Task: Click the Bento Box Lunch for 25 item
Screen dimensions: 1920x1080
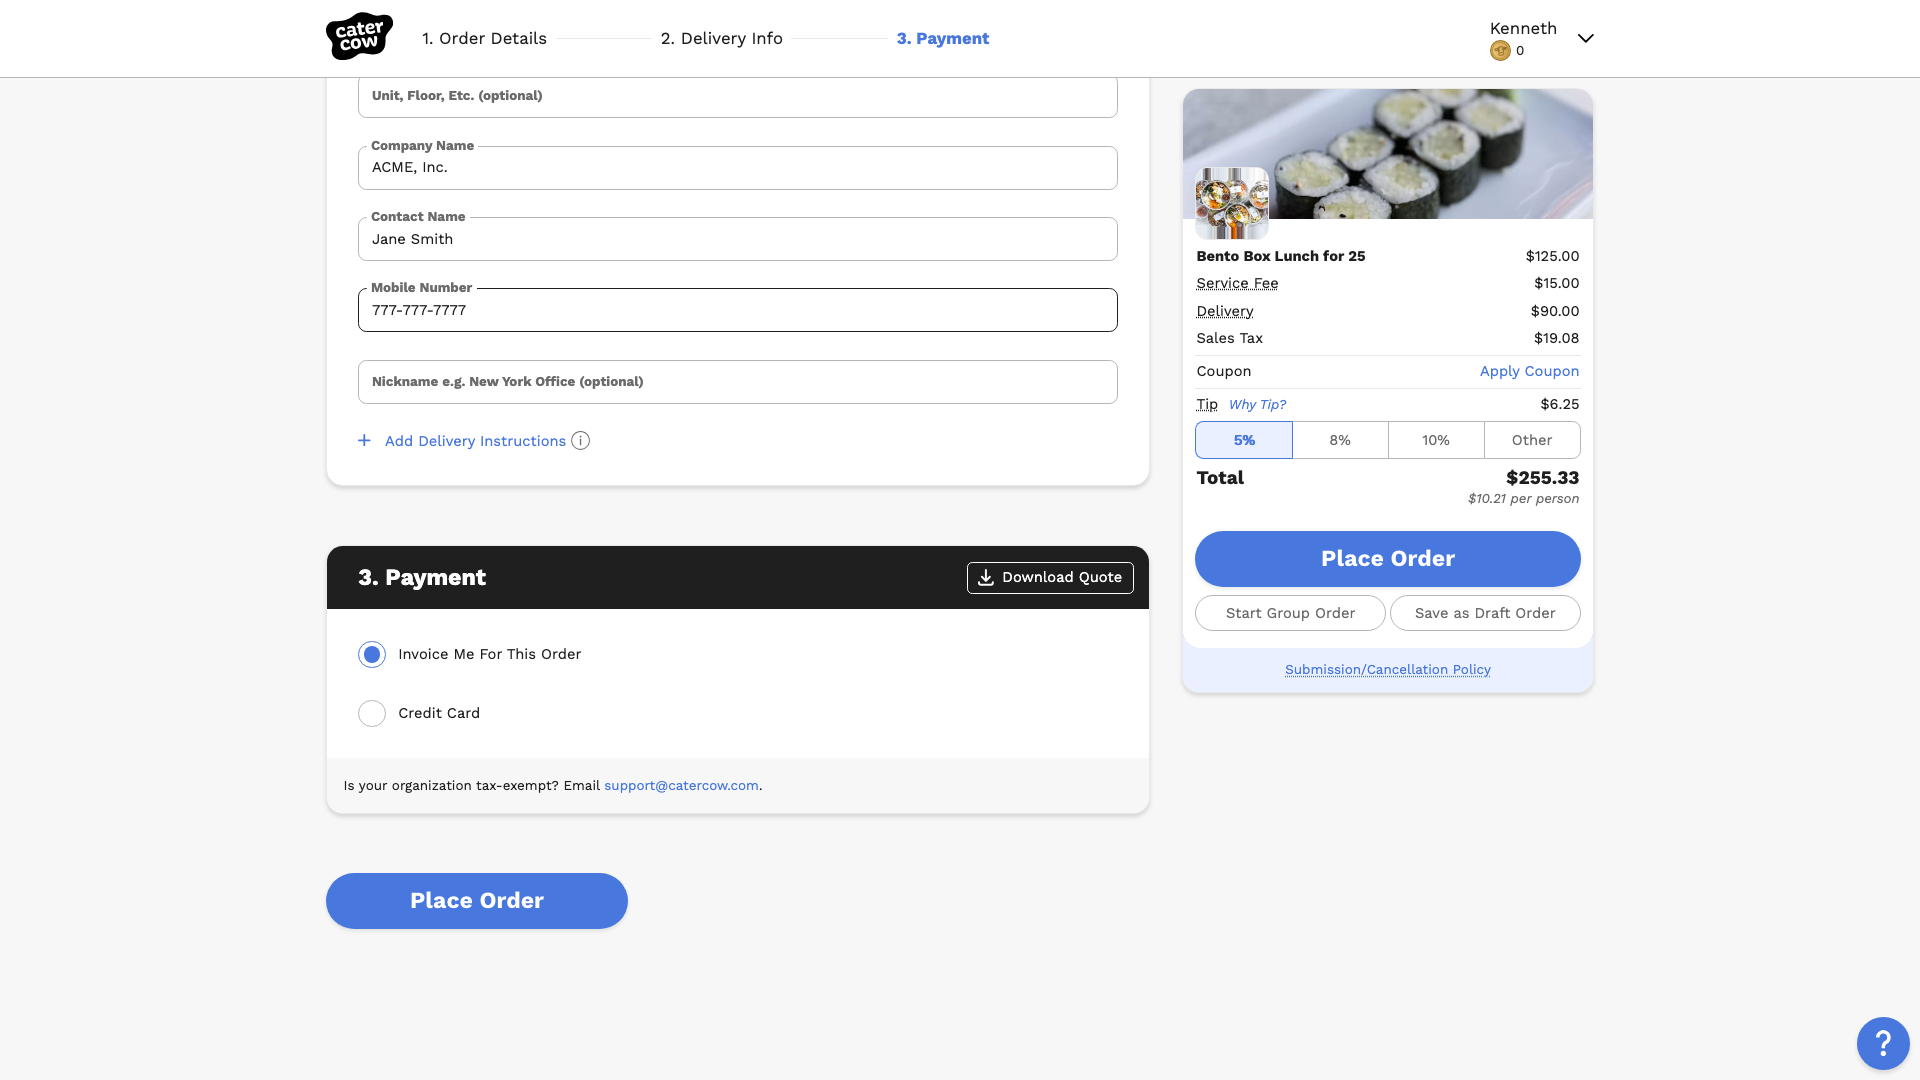Action: (x=1280, y=256)
